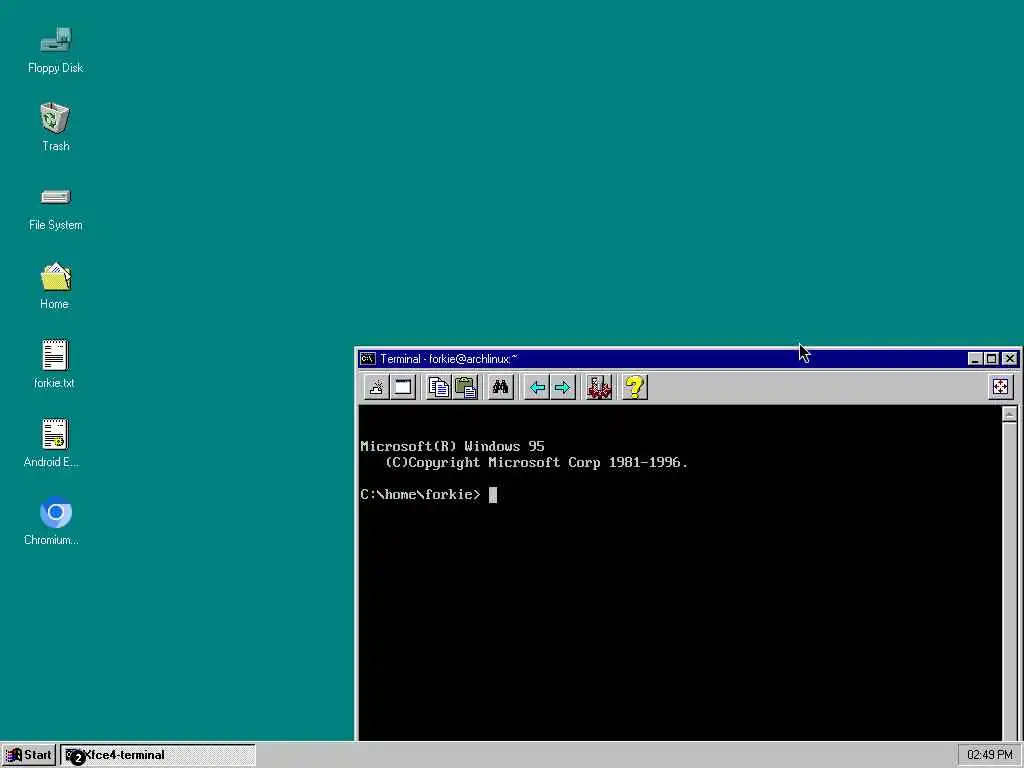Click the 02:49 PM taskbar clock
1024x768 pixels.
pos(989,755)
